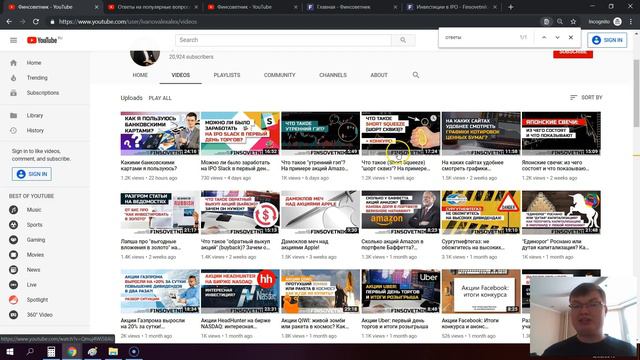Open the Windows Start menu
640x360 pixels.
9,351
